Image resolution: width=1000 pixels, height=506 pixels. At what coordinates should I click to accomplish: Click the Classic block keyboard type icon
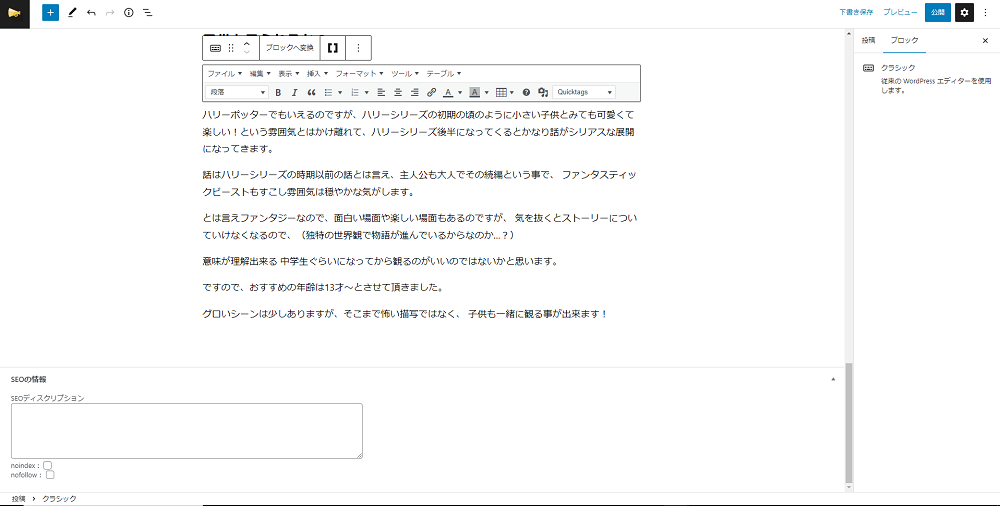click(x=216, y=48)
